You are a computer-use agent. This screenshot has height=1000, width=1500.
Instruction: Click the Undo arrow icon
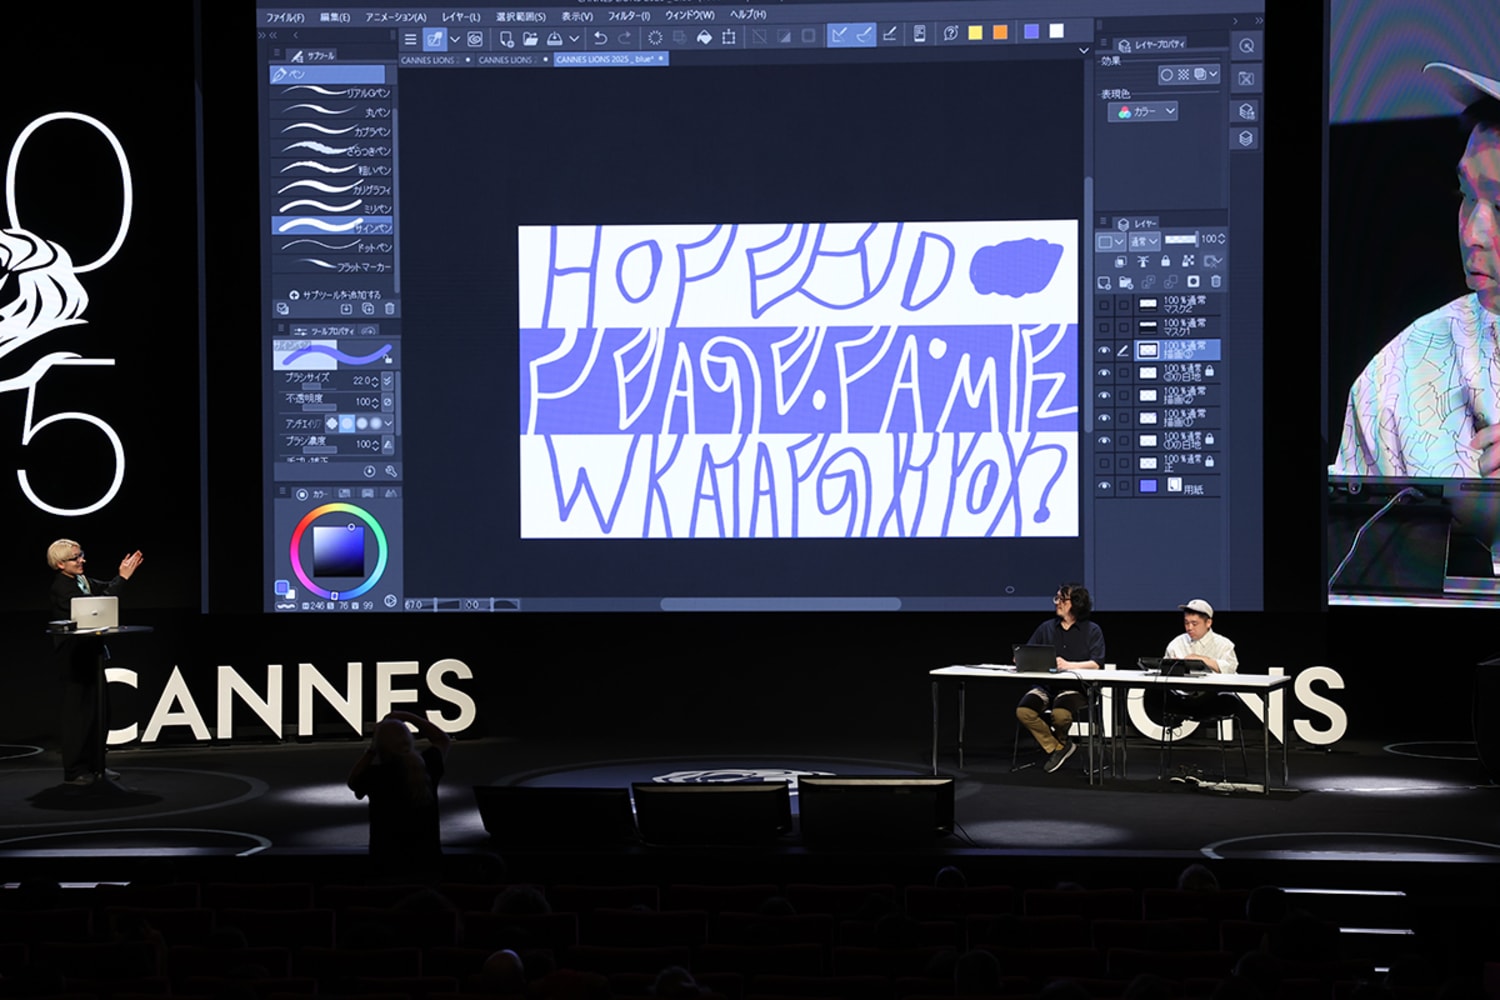[600, 38]
